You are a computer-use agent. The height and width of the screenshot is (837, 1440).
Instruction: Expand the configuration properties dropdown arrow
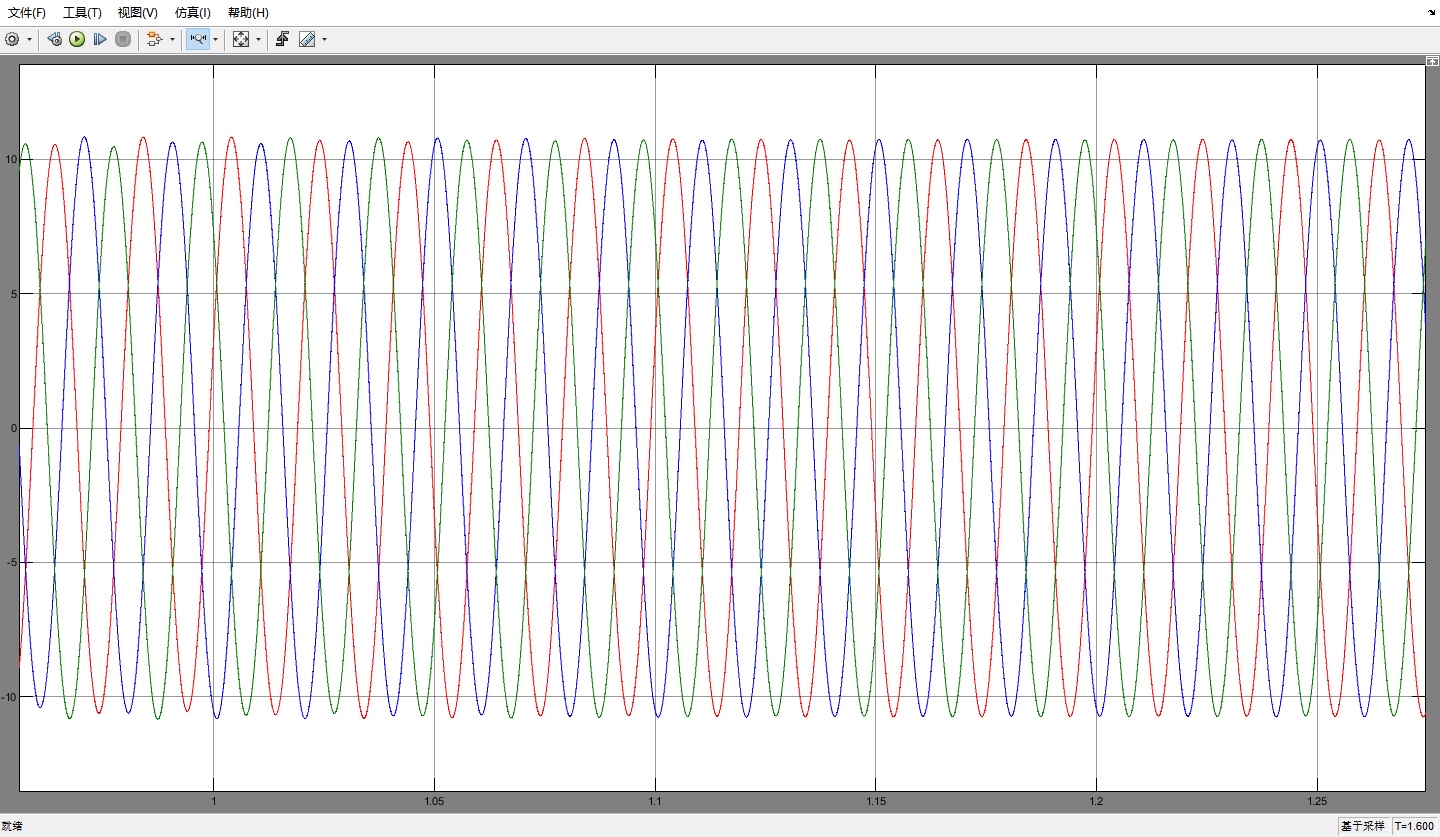click(29, 39)
